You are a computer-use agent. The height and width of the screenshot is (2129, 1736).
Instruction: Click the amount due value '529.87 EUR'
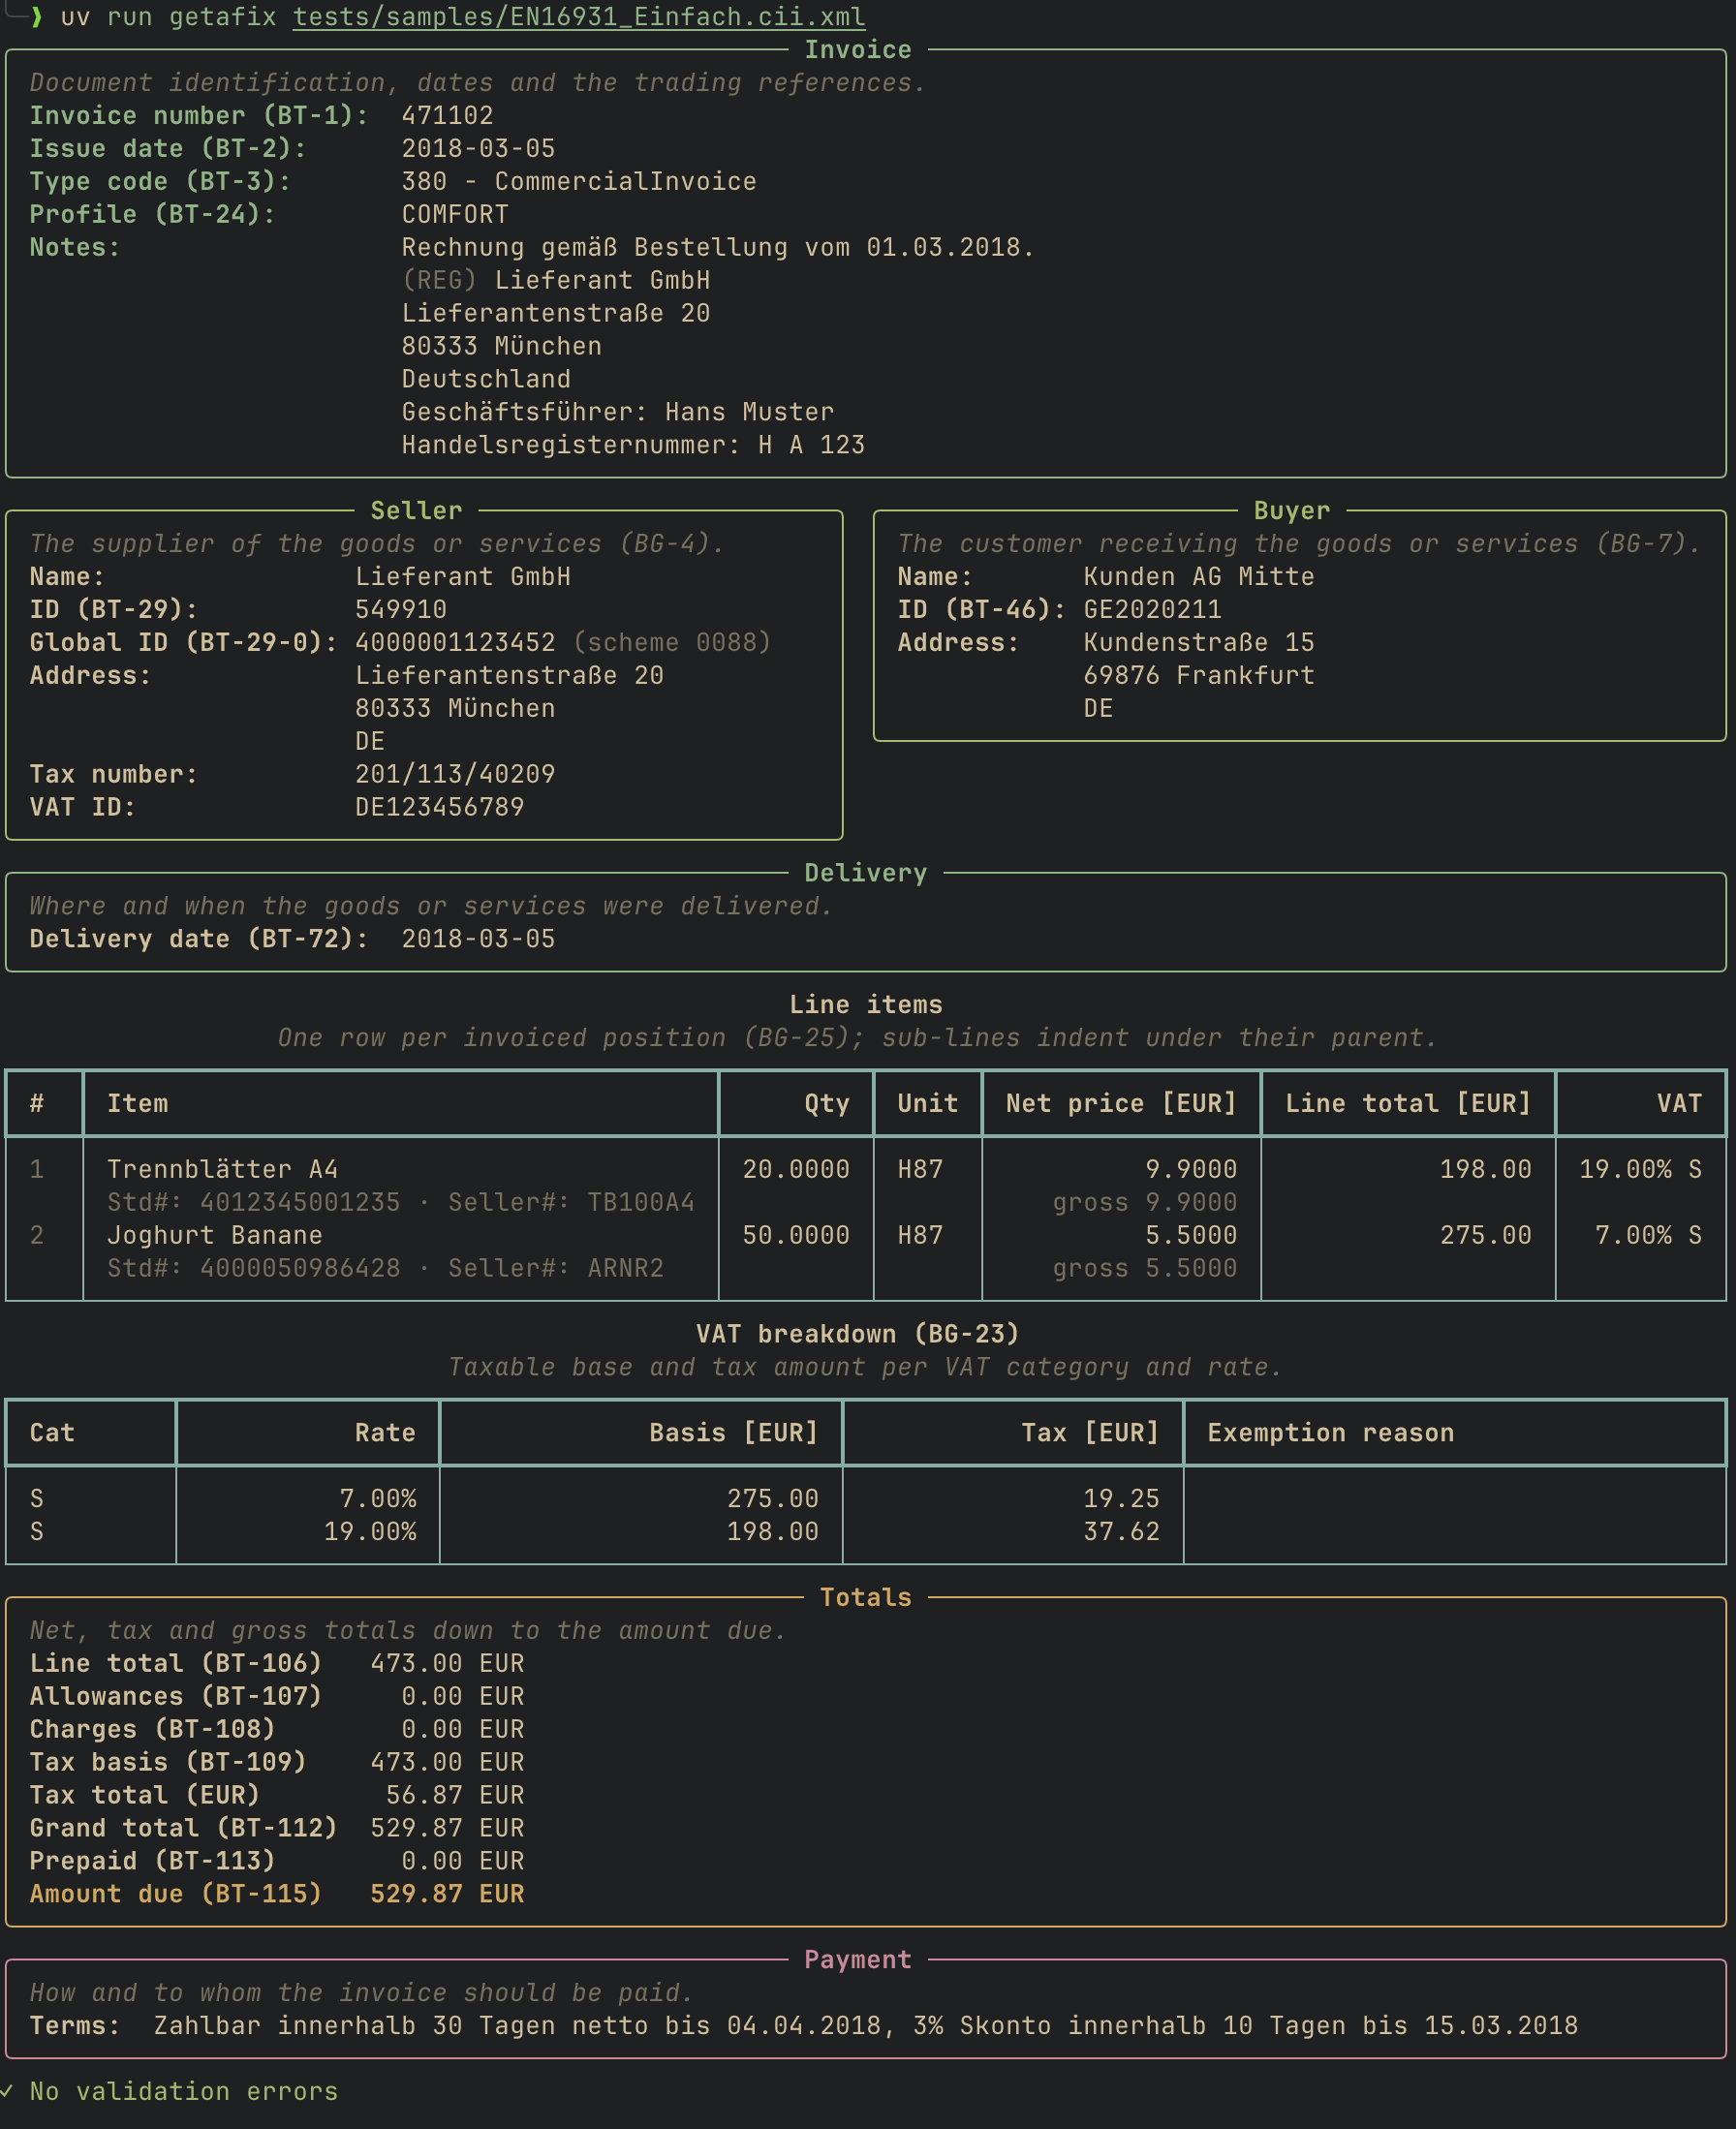click(447, 1894)
